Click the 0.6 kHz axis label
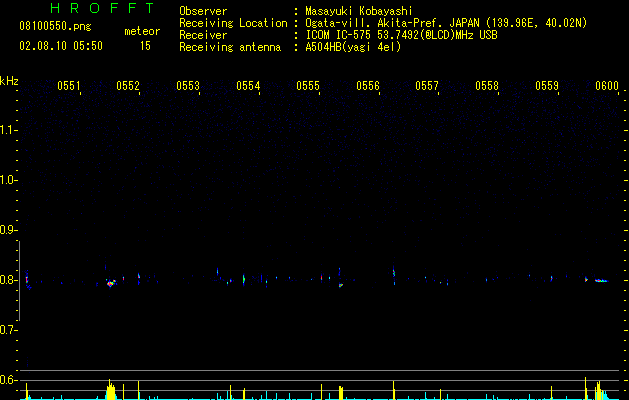Viewport: 629px width, 400px height. 8,380
